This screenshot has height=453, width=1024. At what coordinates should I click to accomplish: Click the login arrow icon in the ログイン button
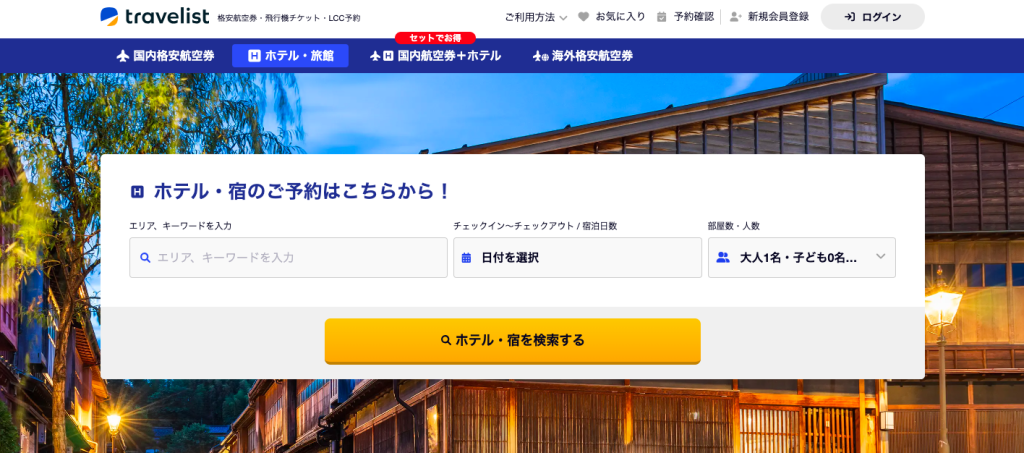[850, 17]
